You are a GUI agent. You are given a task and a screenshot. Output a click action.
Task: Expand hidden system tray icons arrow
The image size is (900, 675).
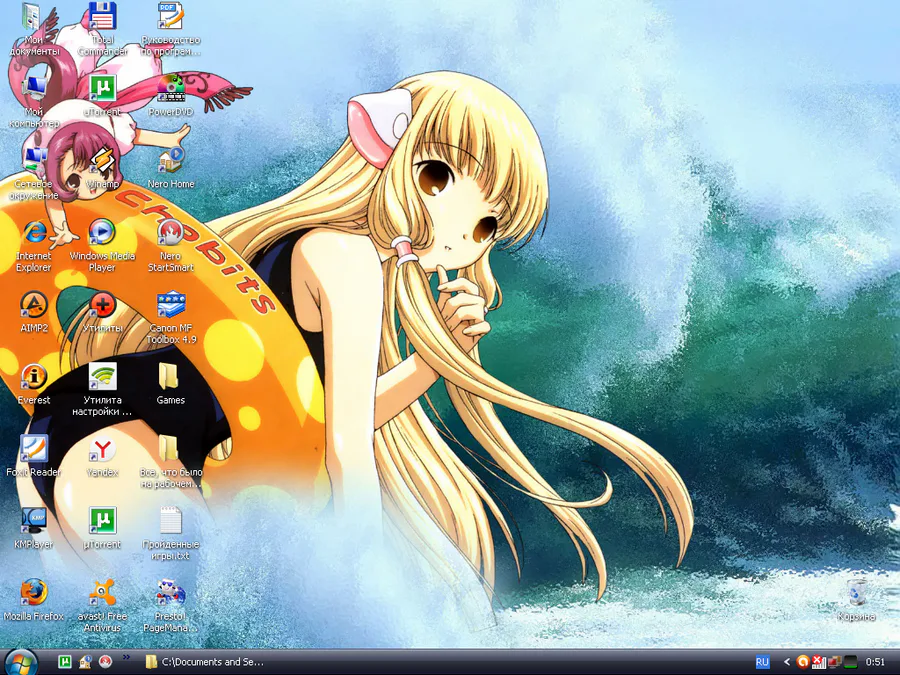point(787,662)
